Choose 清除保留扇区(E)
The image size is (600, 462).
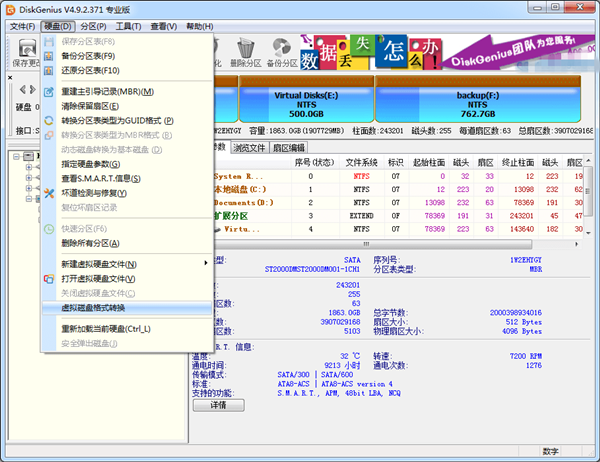(x=126, y=106)
